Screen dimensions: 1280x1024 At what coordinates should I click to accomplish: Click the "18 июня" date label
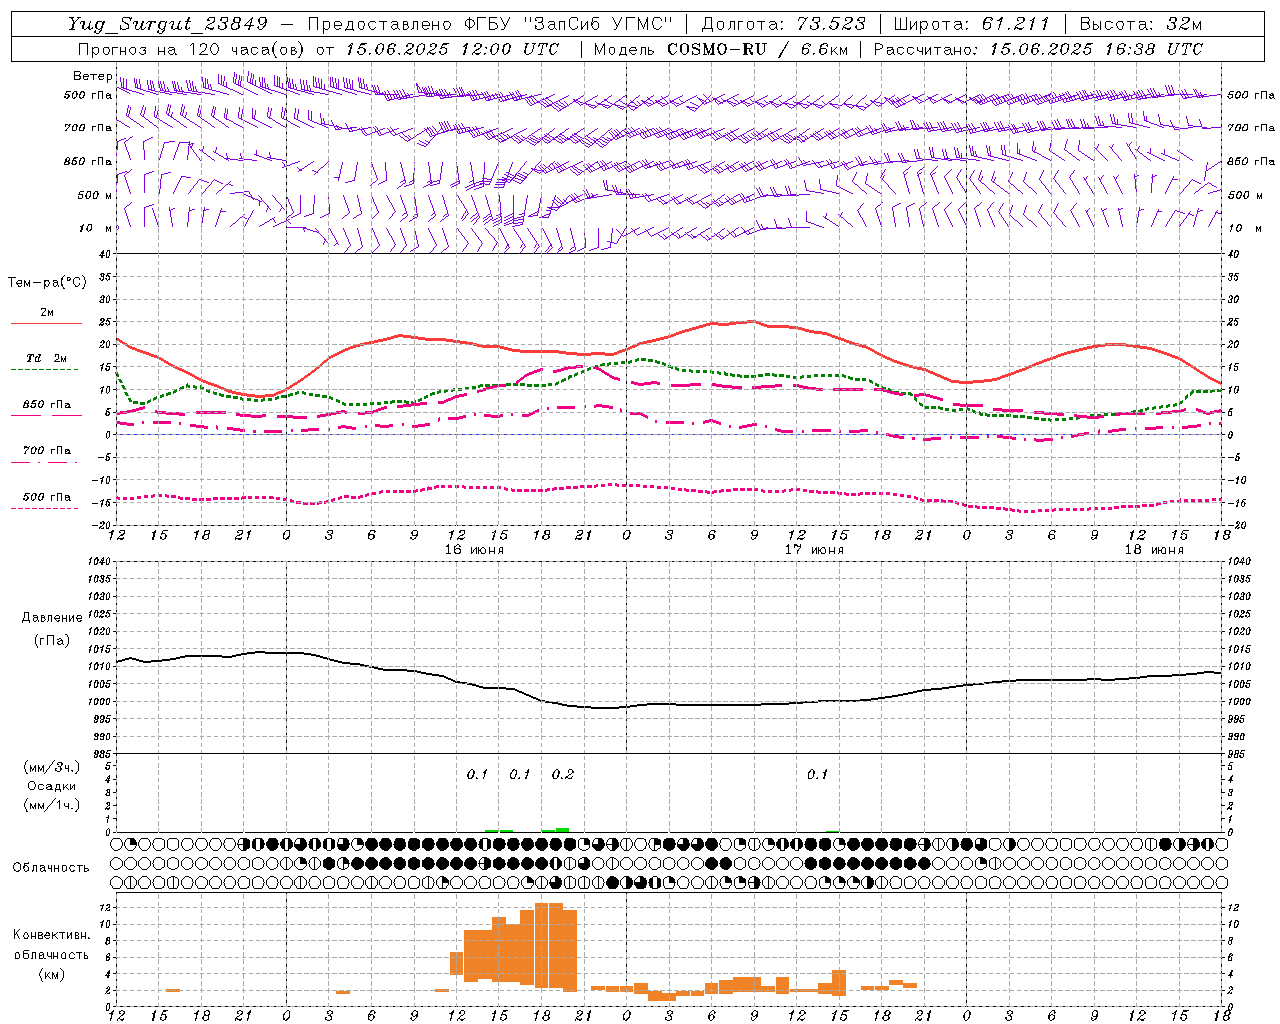[x=1153, y=550]
